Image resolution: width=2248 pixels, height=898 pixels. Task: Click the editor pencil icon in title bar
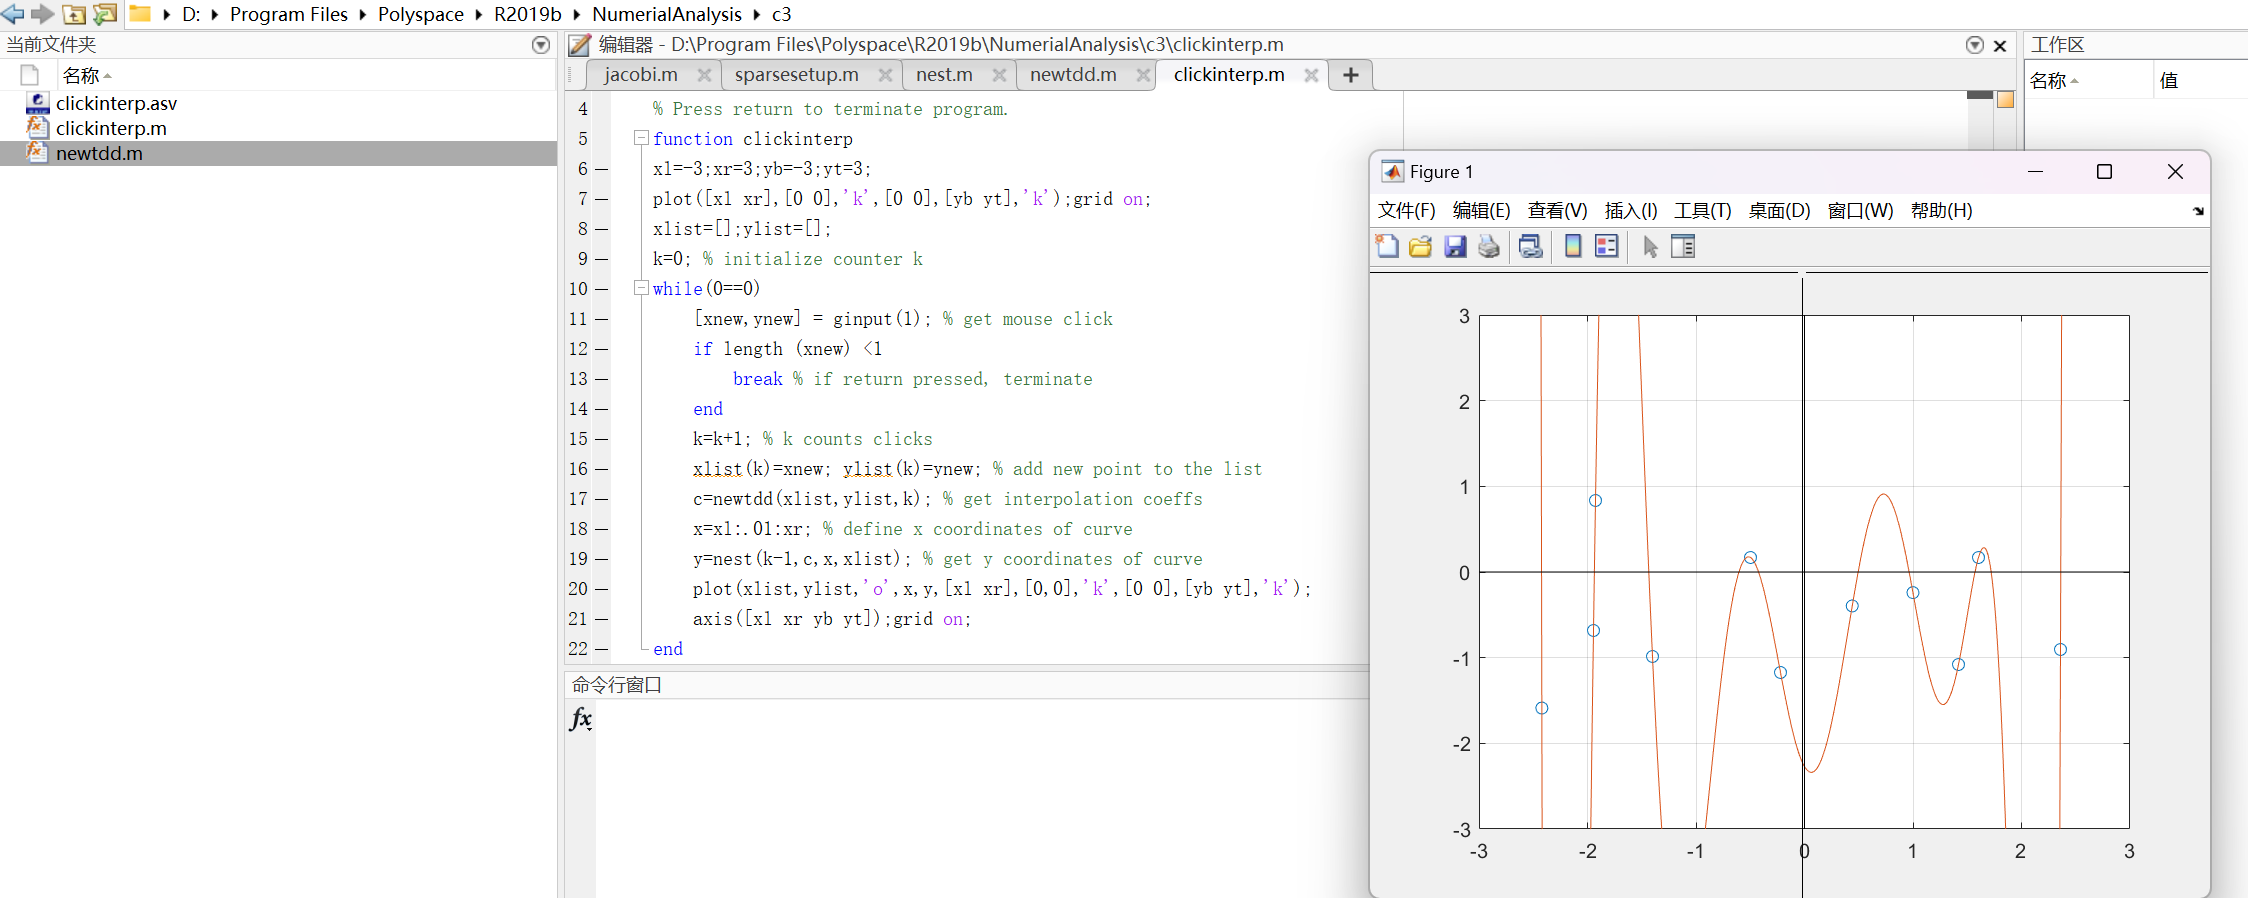click(580, 45)
